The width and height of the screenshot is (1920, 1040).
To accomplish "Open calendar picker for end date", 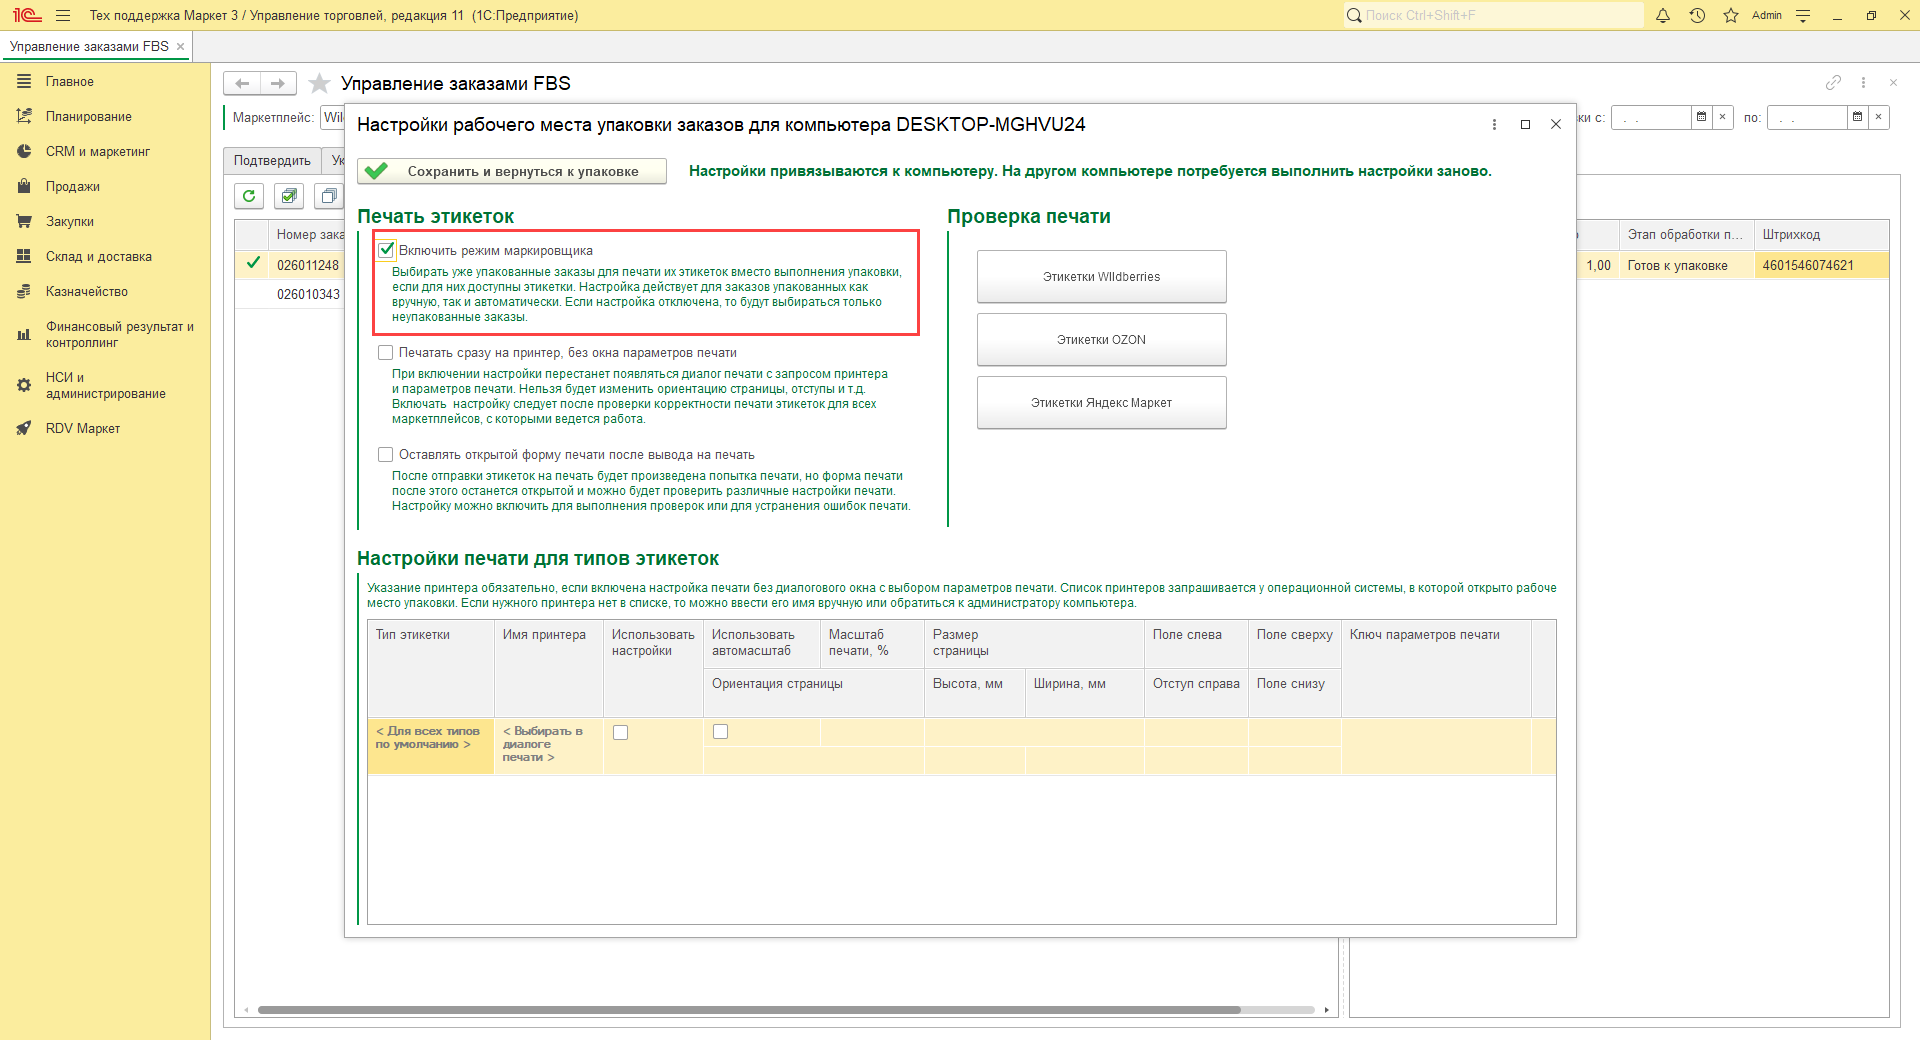I will click(1857, 117).
